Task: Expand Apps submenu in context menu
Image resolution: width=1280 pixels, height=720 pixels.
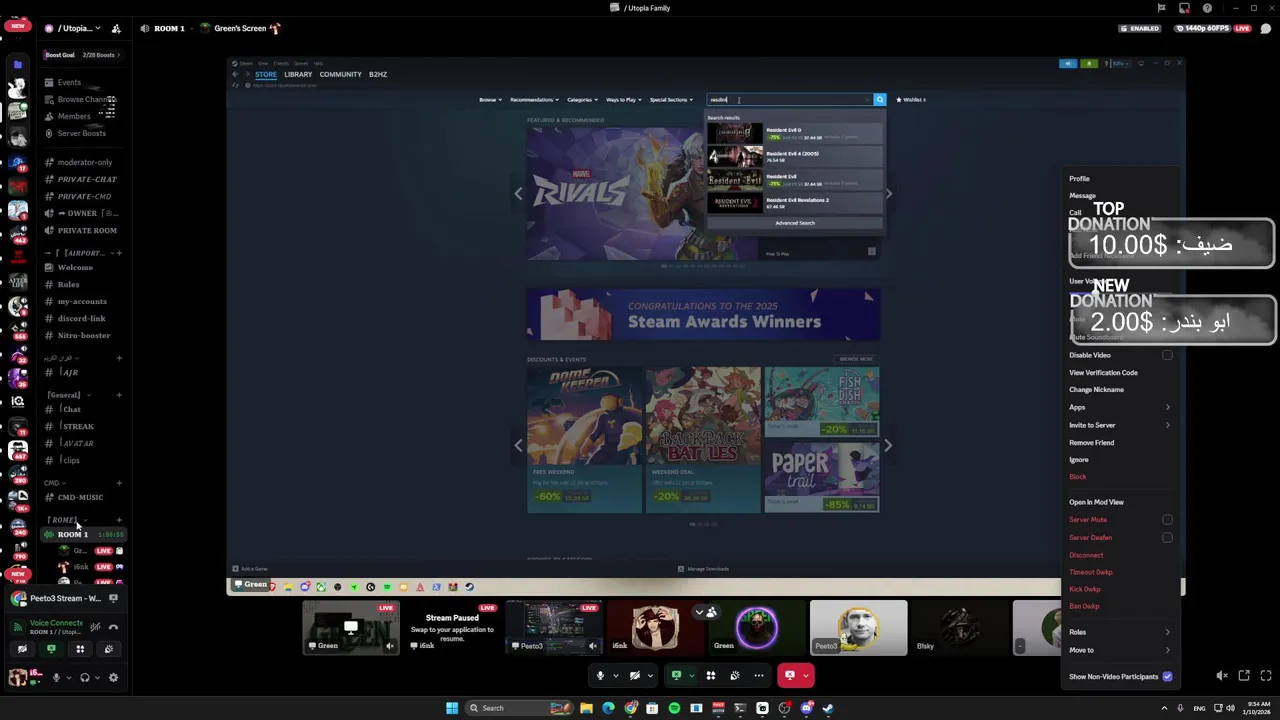Action: [x=1119, y=407]
